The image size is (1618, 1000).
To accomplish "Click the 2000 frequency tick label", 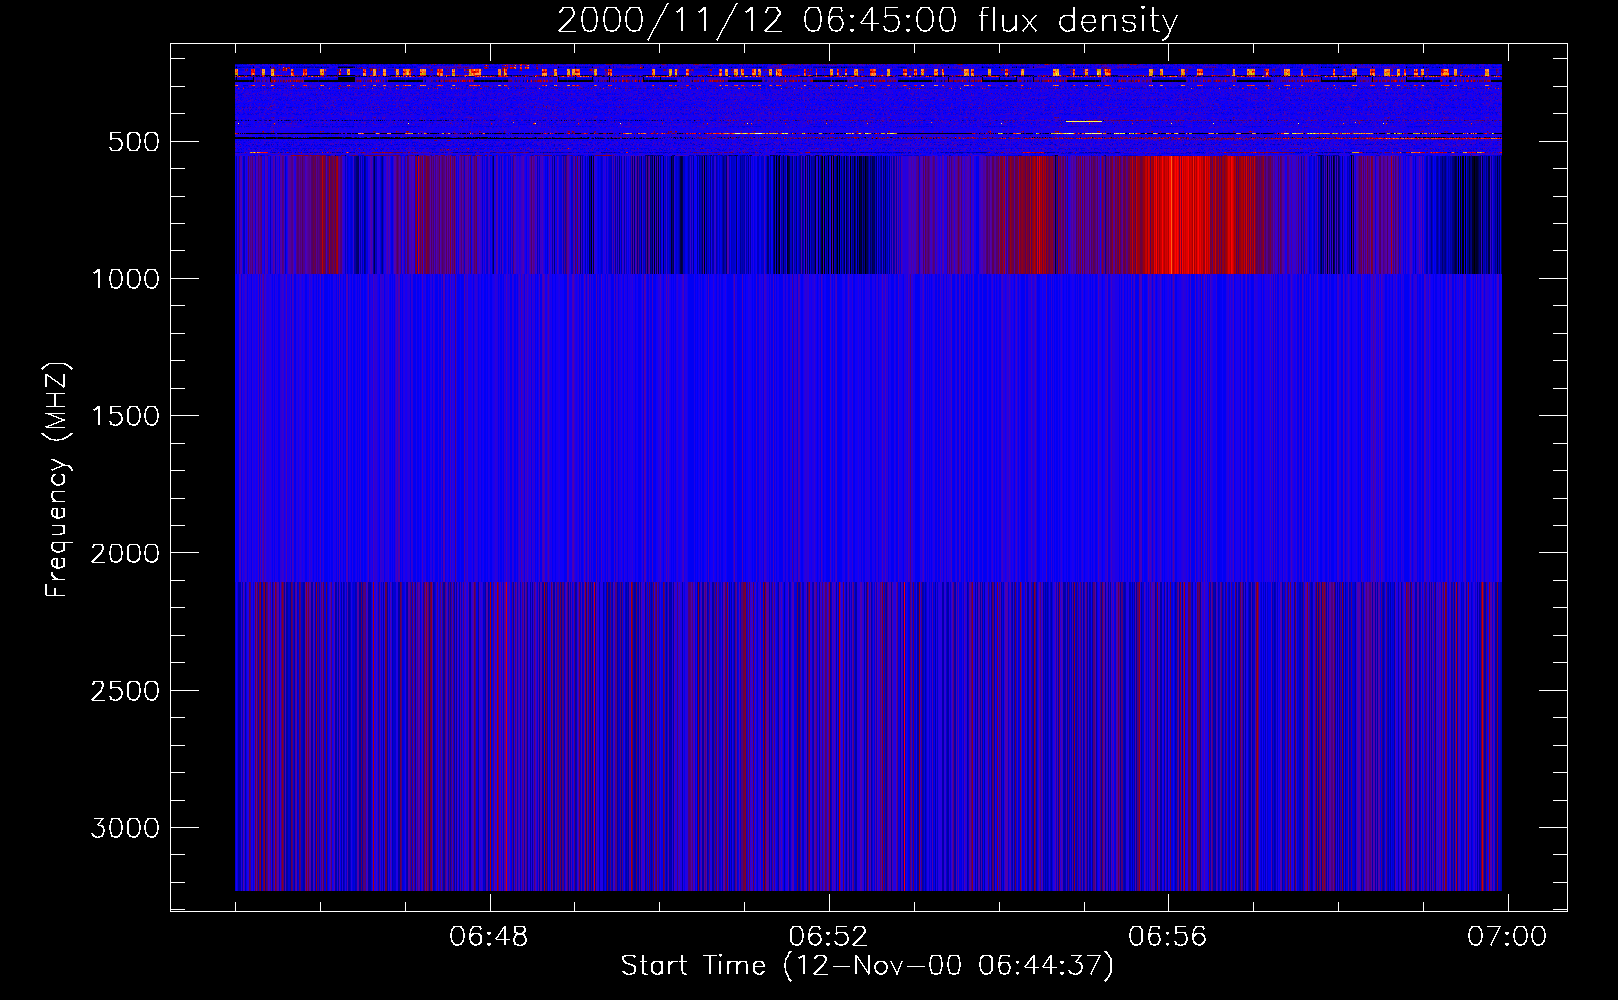I will coord(125,553).
